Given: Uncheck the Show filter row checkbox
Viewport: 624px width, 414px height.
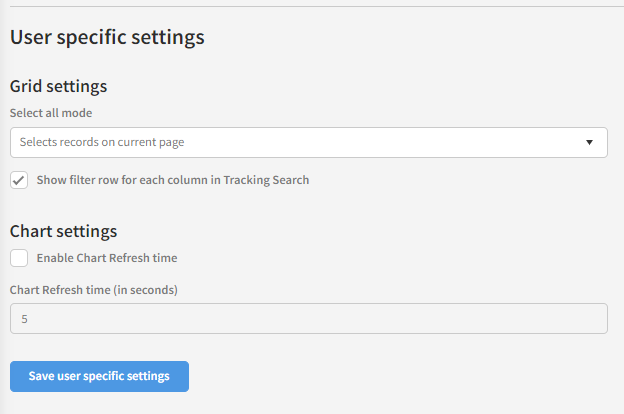Looking at the screenshot, I should (x=19, y=180).
